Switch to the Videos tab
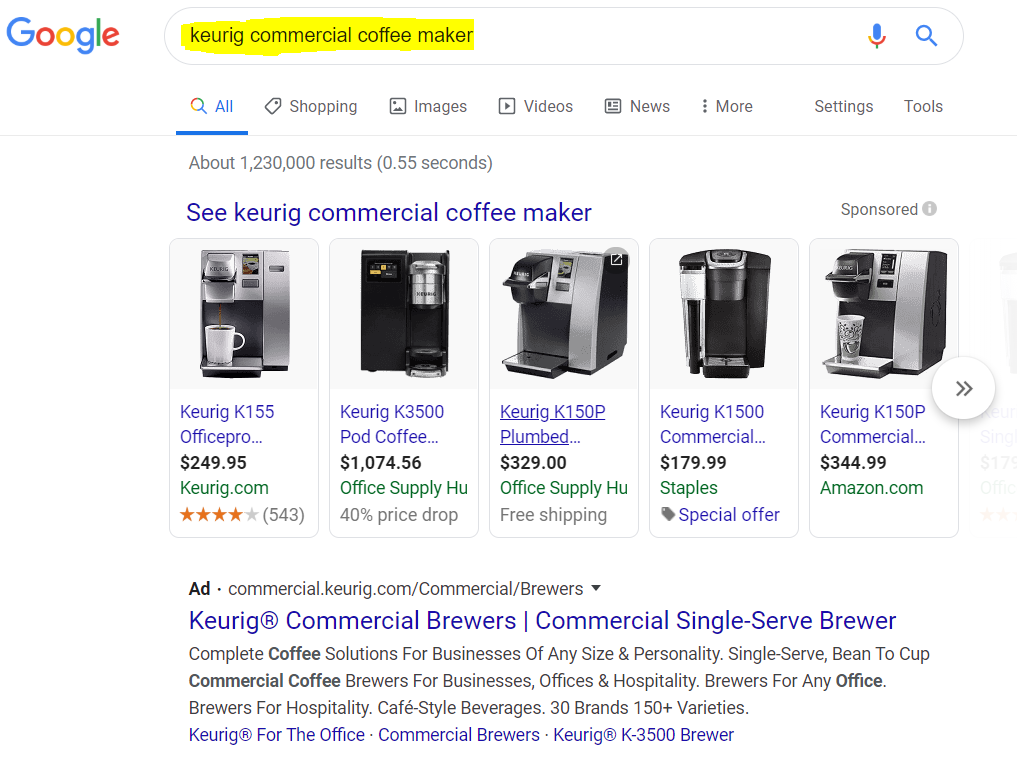 (x=536, y=106)
